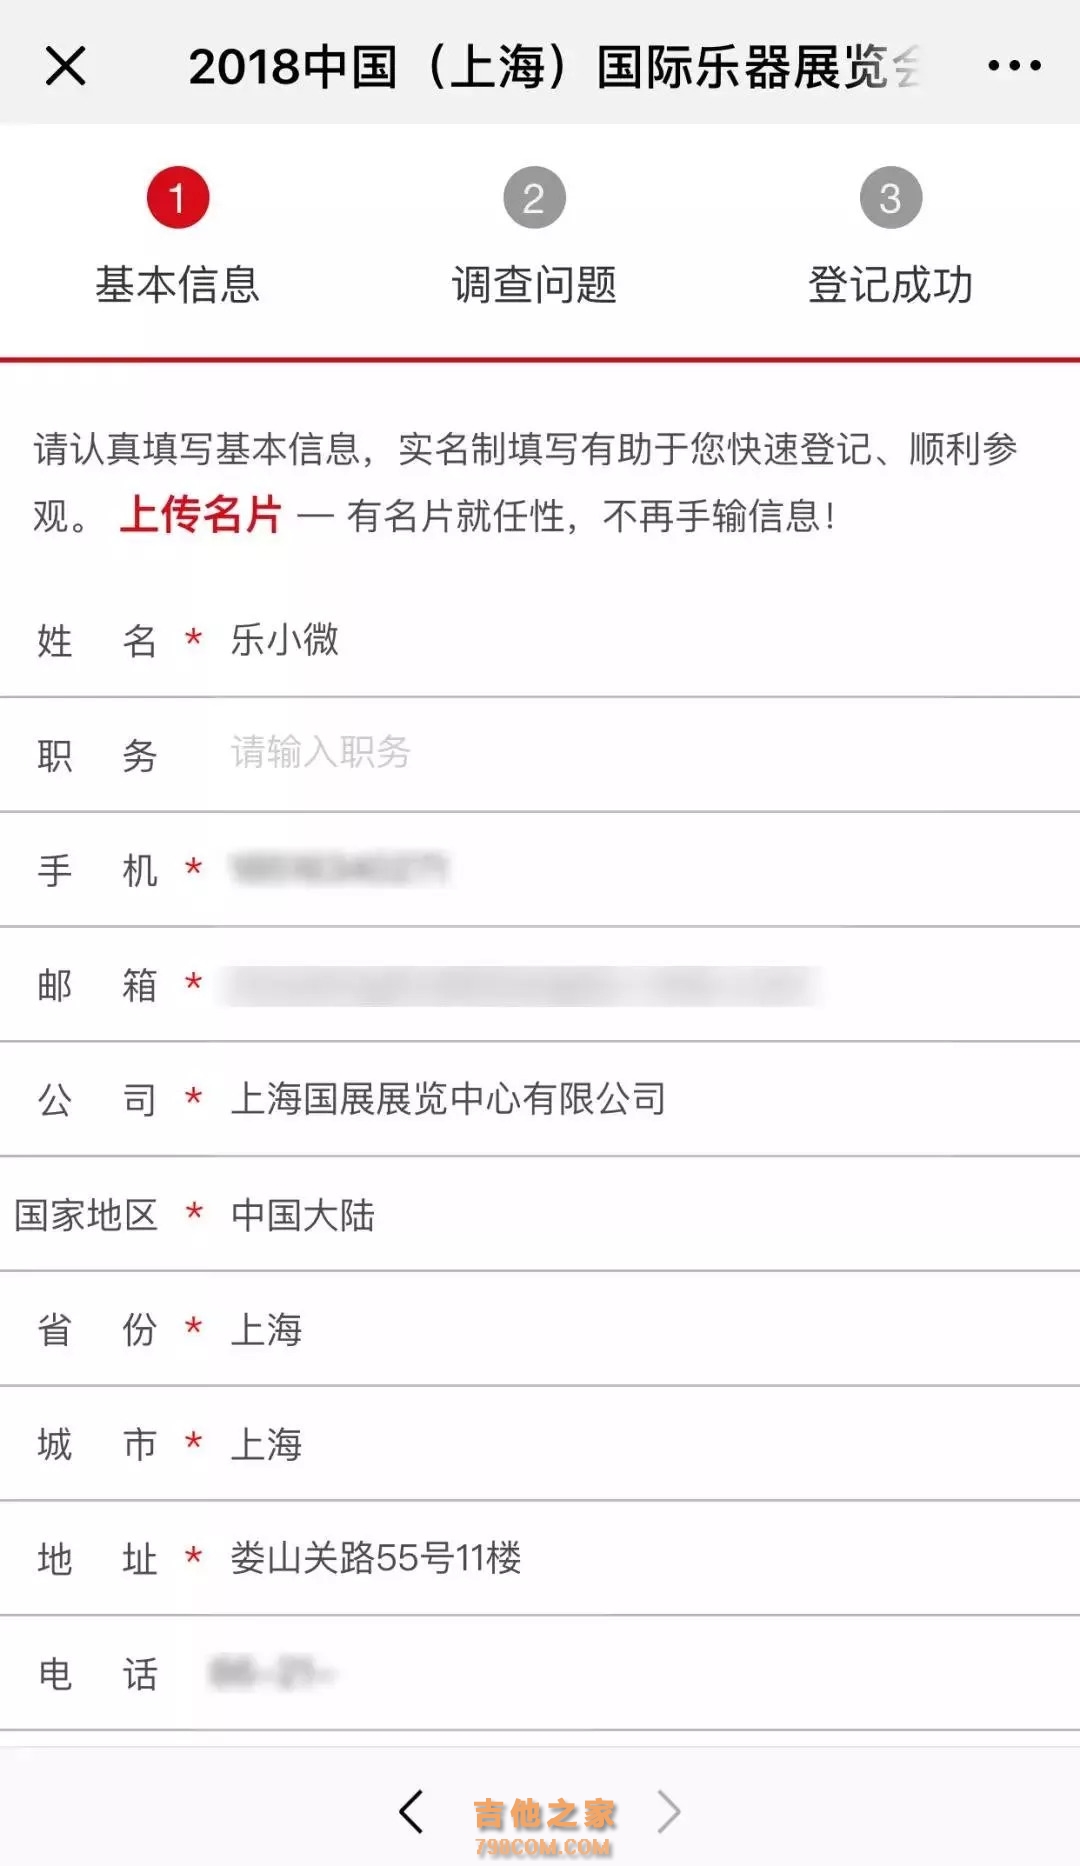Switch to the 基本信息 step tab
The height and width of the screenshot is (1866, 1080).
[x=178, y=285]
